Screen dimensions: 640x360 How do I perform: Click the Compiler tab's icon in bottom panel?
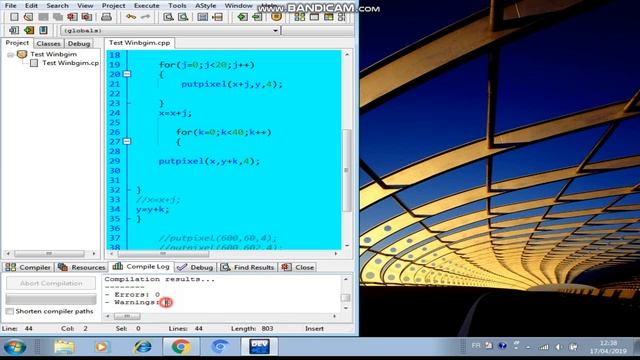(x=11, y=267)
